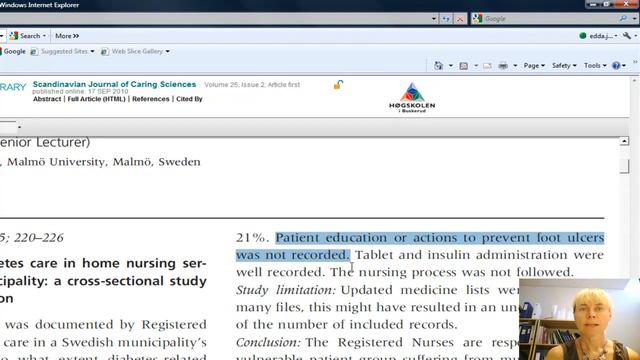Open the Print dropdown arrow
640x360 pixels.
pyautogui.click(x=515, y=66)
